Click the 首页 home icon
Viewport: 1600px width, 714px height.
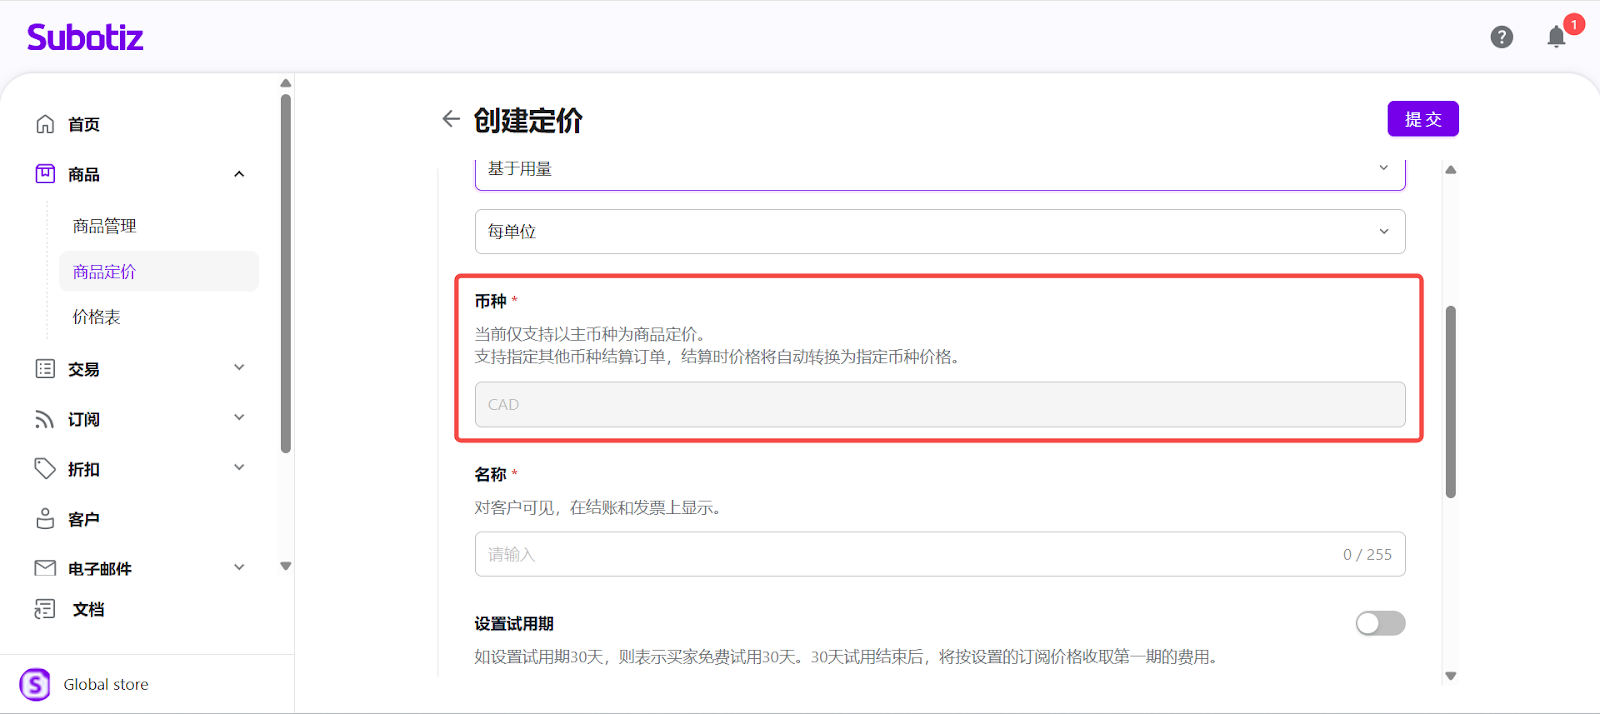point(45,124)
